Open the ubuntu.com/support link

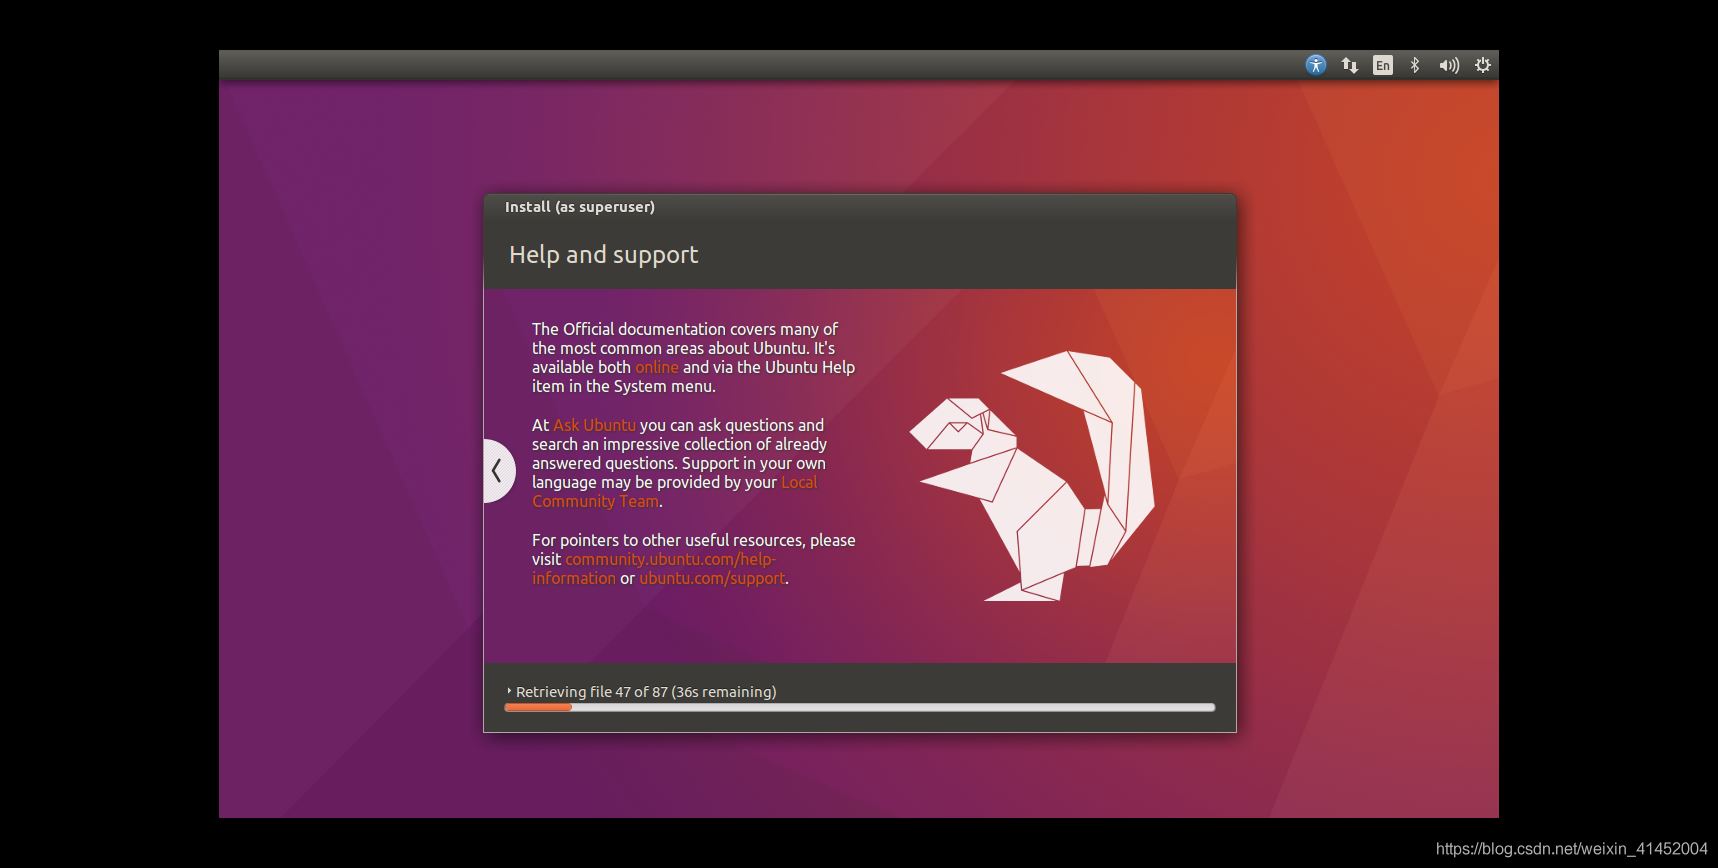712,578
